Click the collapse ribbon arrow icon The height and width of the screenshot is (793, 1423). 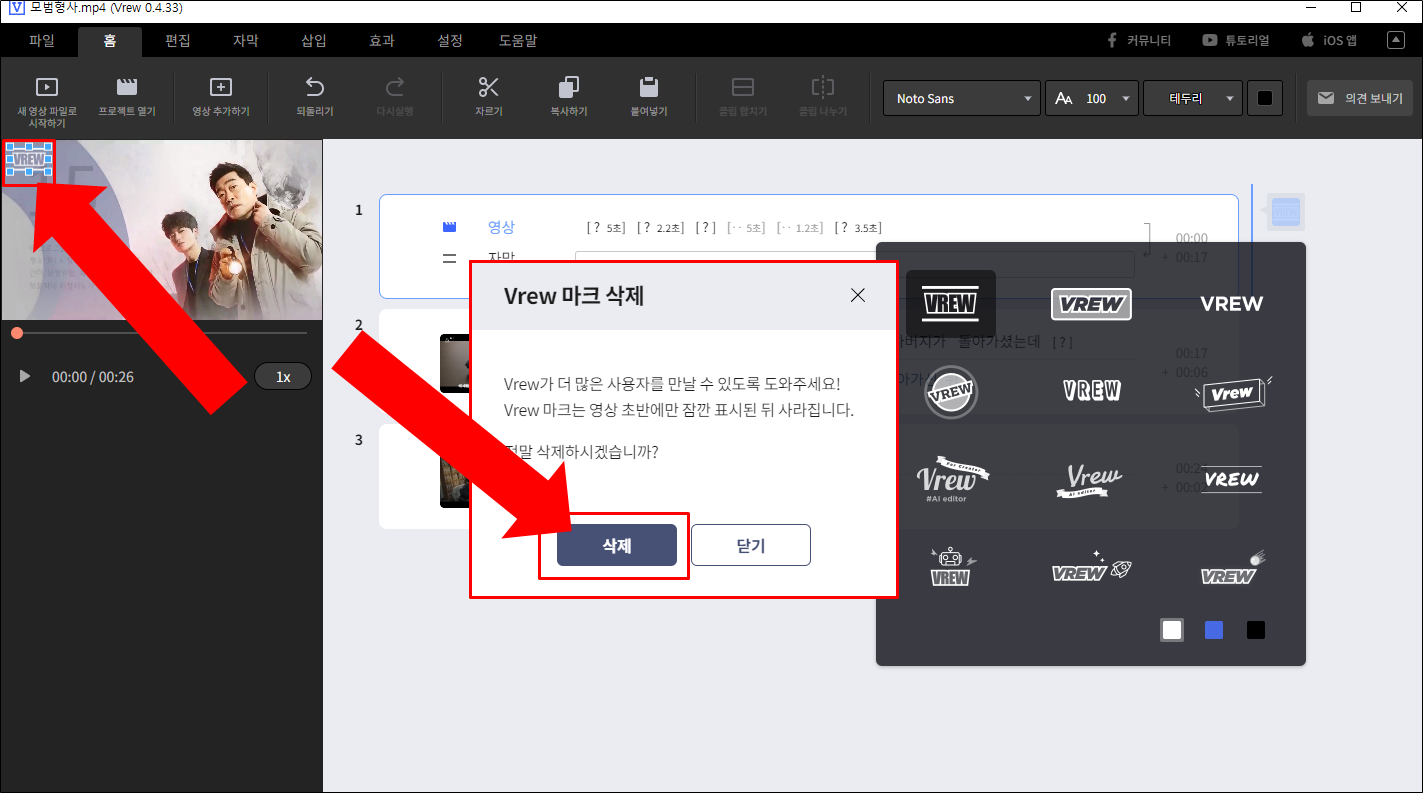(x=1396, y=41)
